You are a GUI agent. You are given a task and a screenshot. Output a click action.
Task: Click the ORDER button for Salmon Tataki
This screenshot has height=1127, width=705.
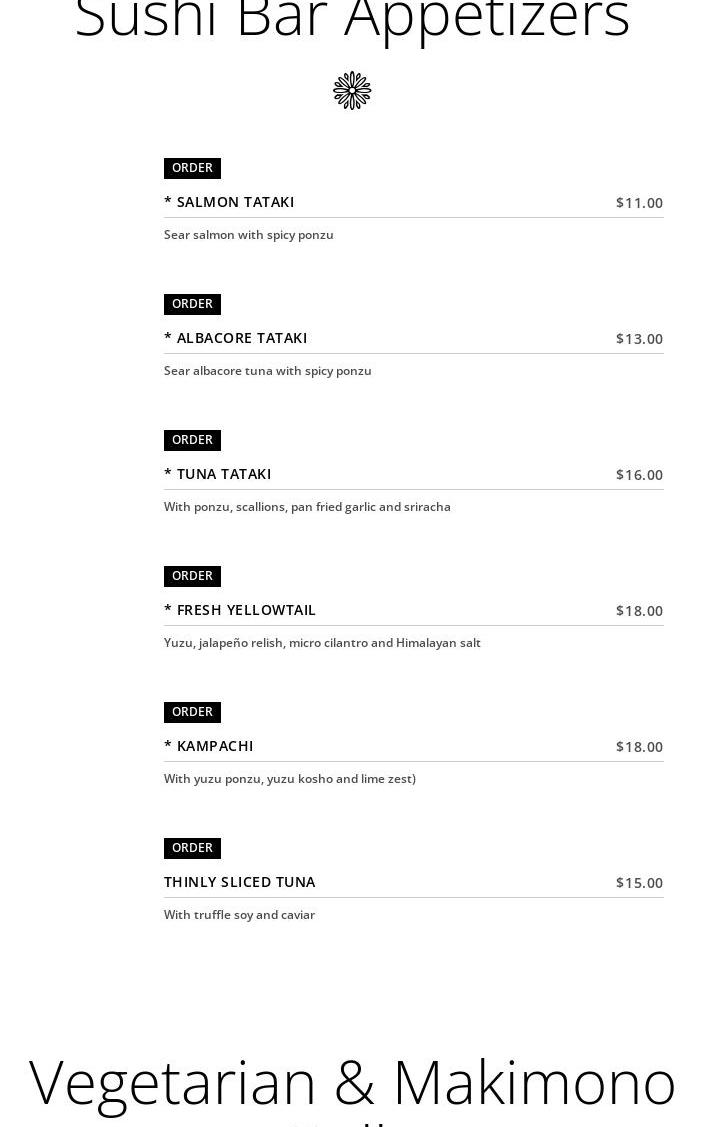click(x=192, y=168)
